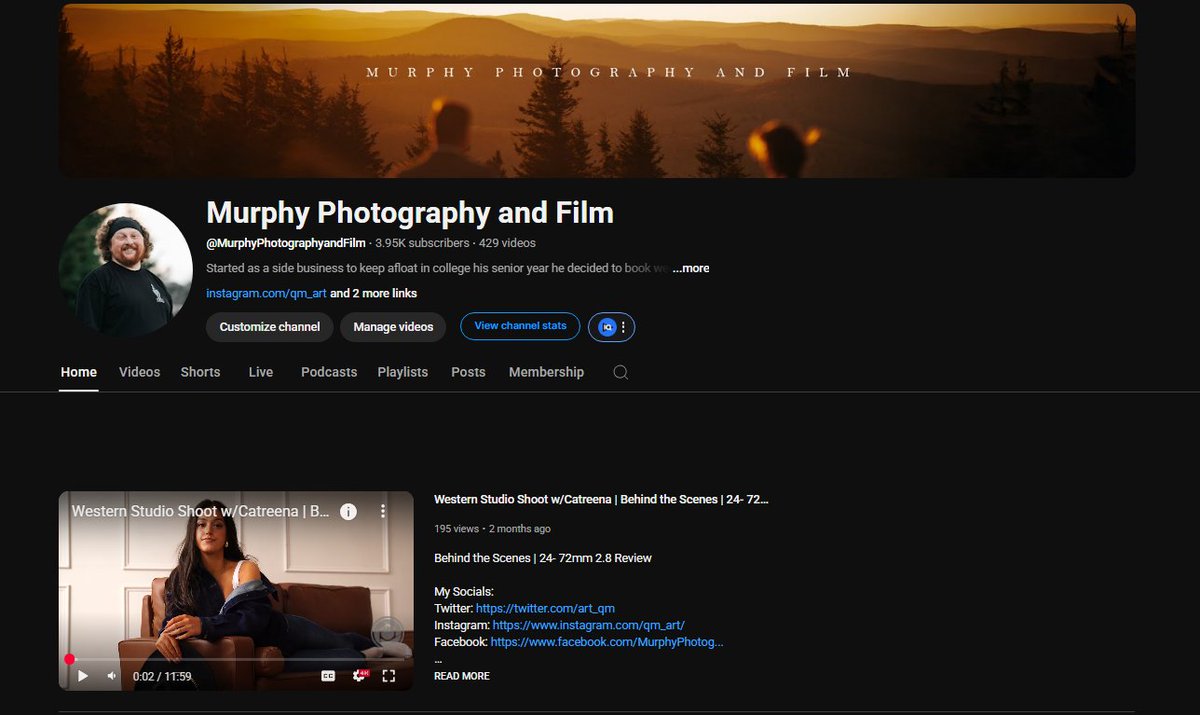The width and height of the screenshot is (1200, 715).
Task: Play the Western Studio Shoot video
Action: point(83,676)
